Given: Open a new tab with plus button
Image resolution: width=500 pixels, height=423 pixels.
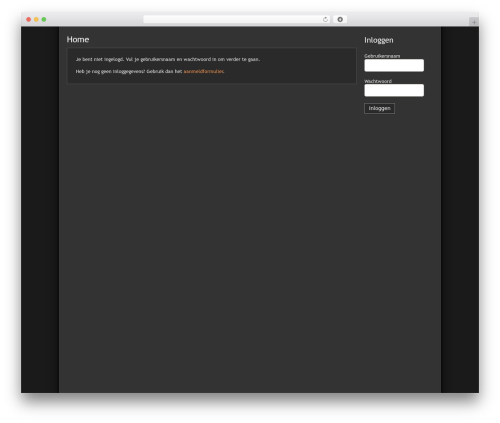Looking at the screenshot, I should 474,22.
